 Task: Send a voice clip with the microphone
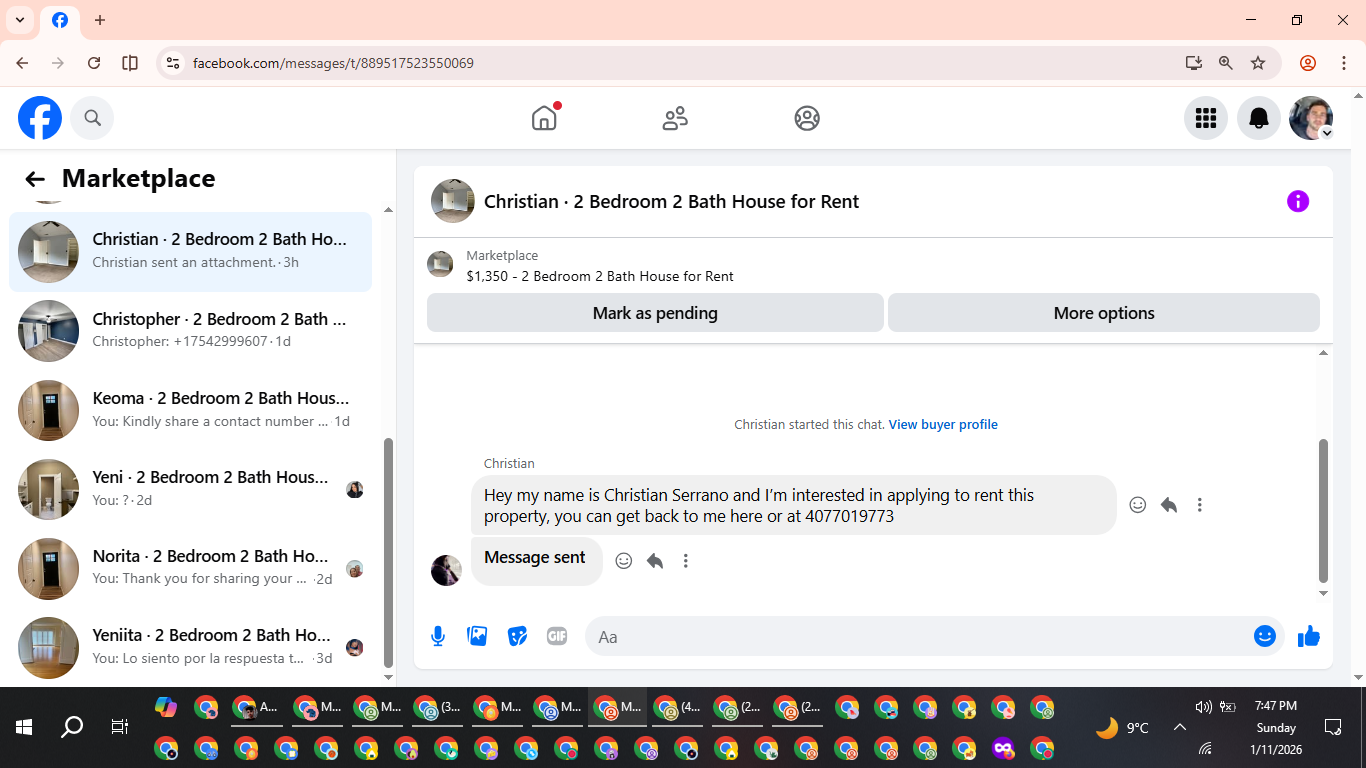click(438, 636)
